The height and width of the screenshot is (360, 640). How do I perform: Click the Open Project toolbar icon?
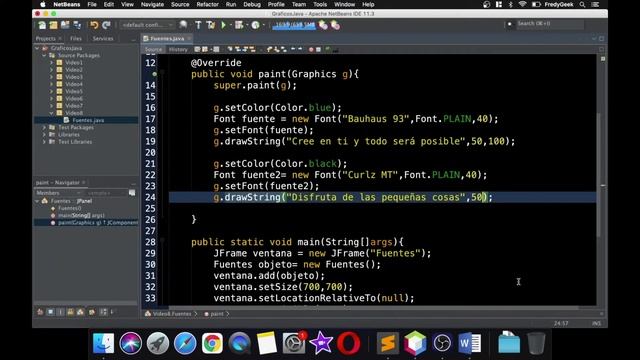point(65,25)
